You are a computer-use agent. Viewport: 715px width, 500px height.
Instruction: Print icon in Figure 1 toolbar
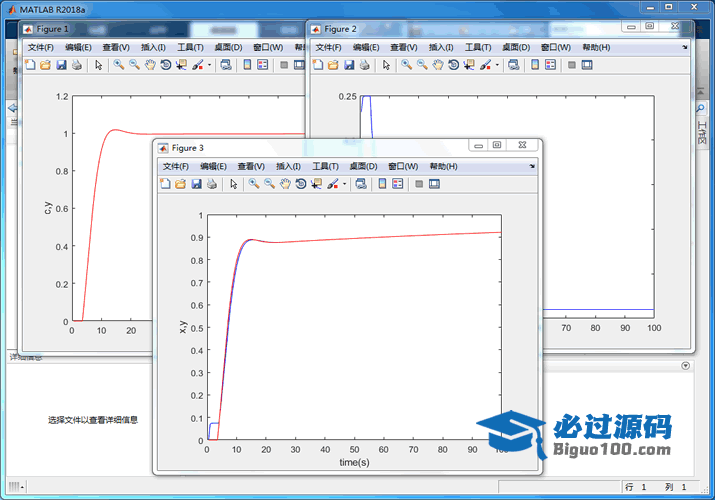click(77, 65)
